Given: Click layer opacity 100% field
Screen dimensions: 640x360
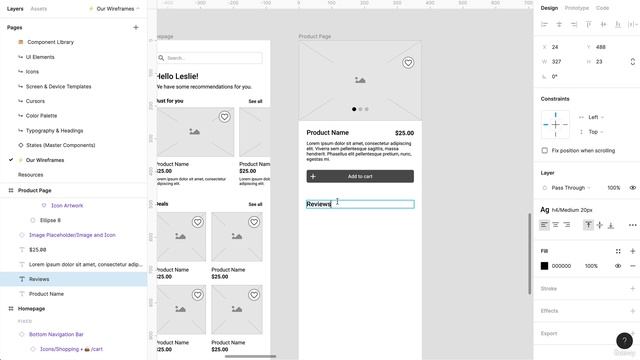Looking at the screenshot, I should 613,188.
